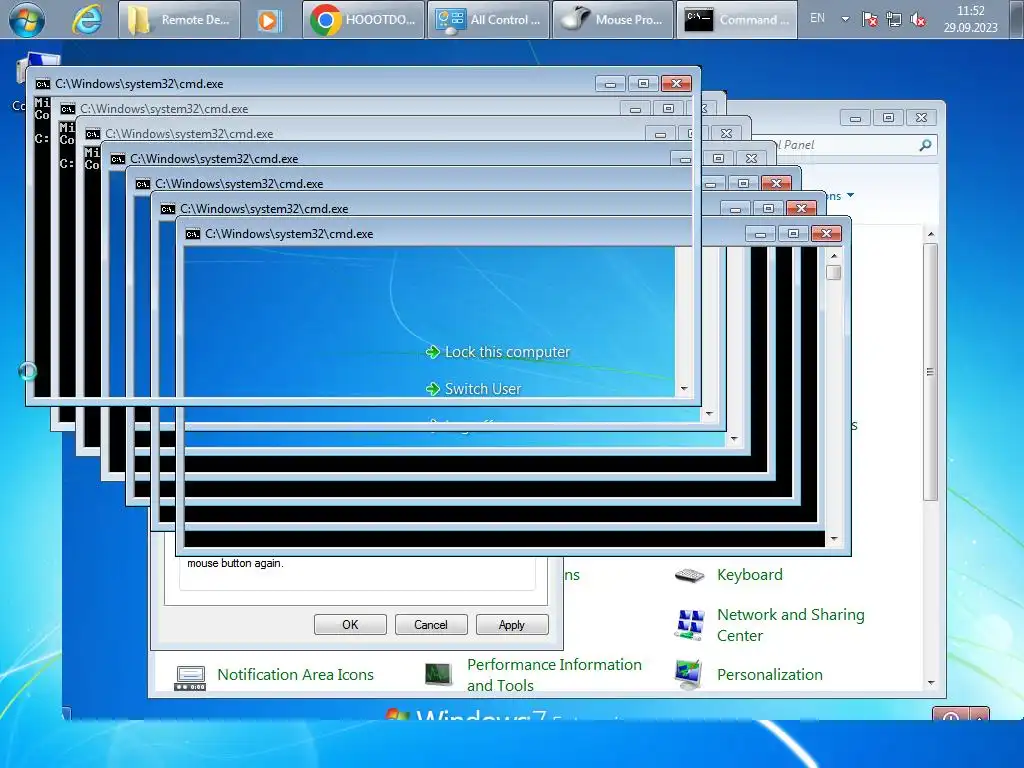This screenshot has height=768, width=1024.
Task: Show hidden tray icons arrow
Action: pyautogui.click(x=845, y=19)
